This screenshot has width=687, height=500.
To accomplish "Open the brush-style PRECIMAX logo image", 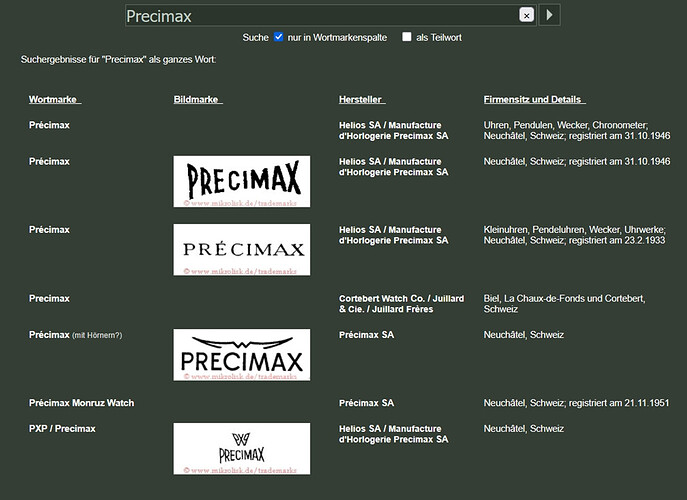I will [242, 181].
